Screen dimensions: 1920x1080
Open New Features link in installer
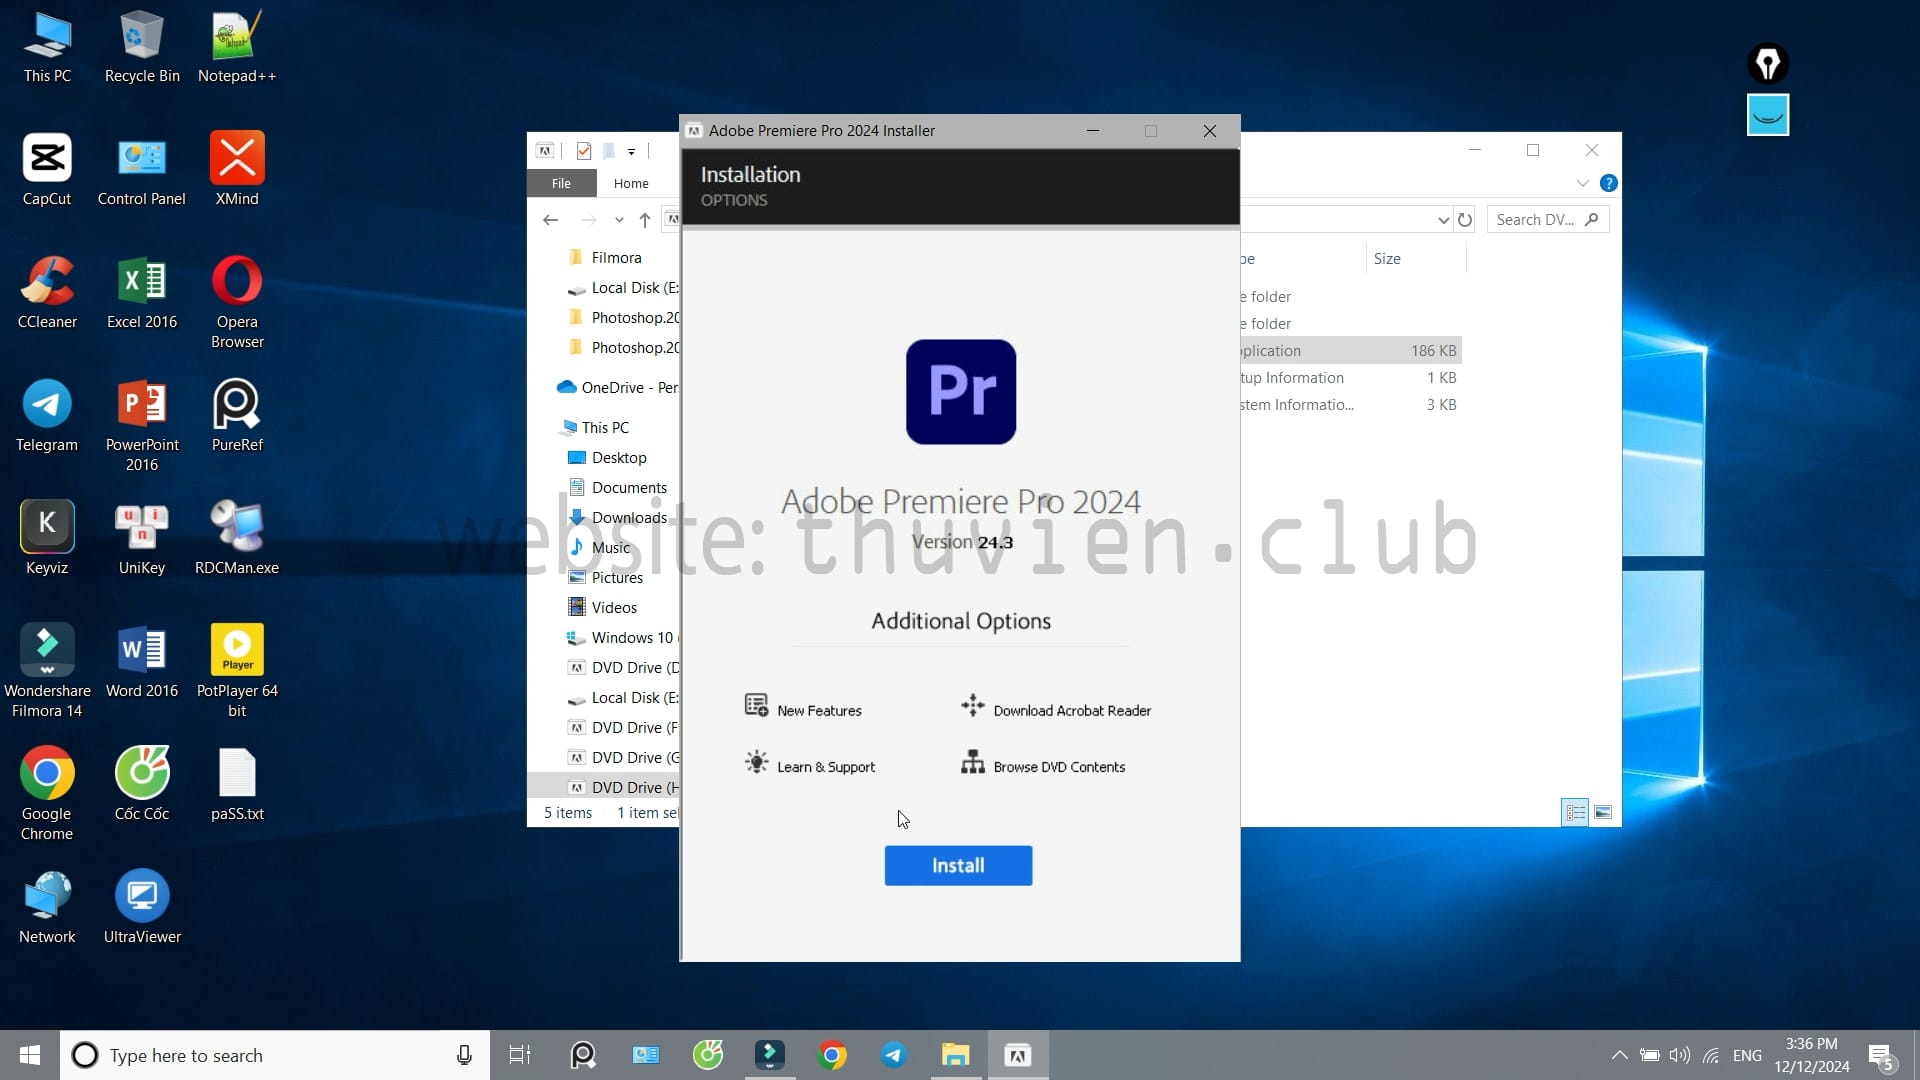803,709
